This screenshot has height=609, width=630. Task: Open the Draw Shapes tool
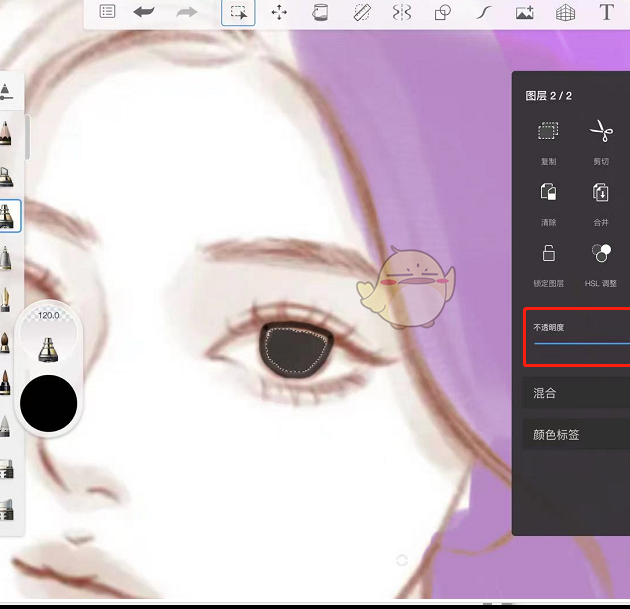(443, 12)
